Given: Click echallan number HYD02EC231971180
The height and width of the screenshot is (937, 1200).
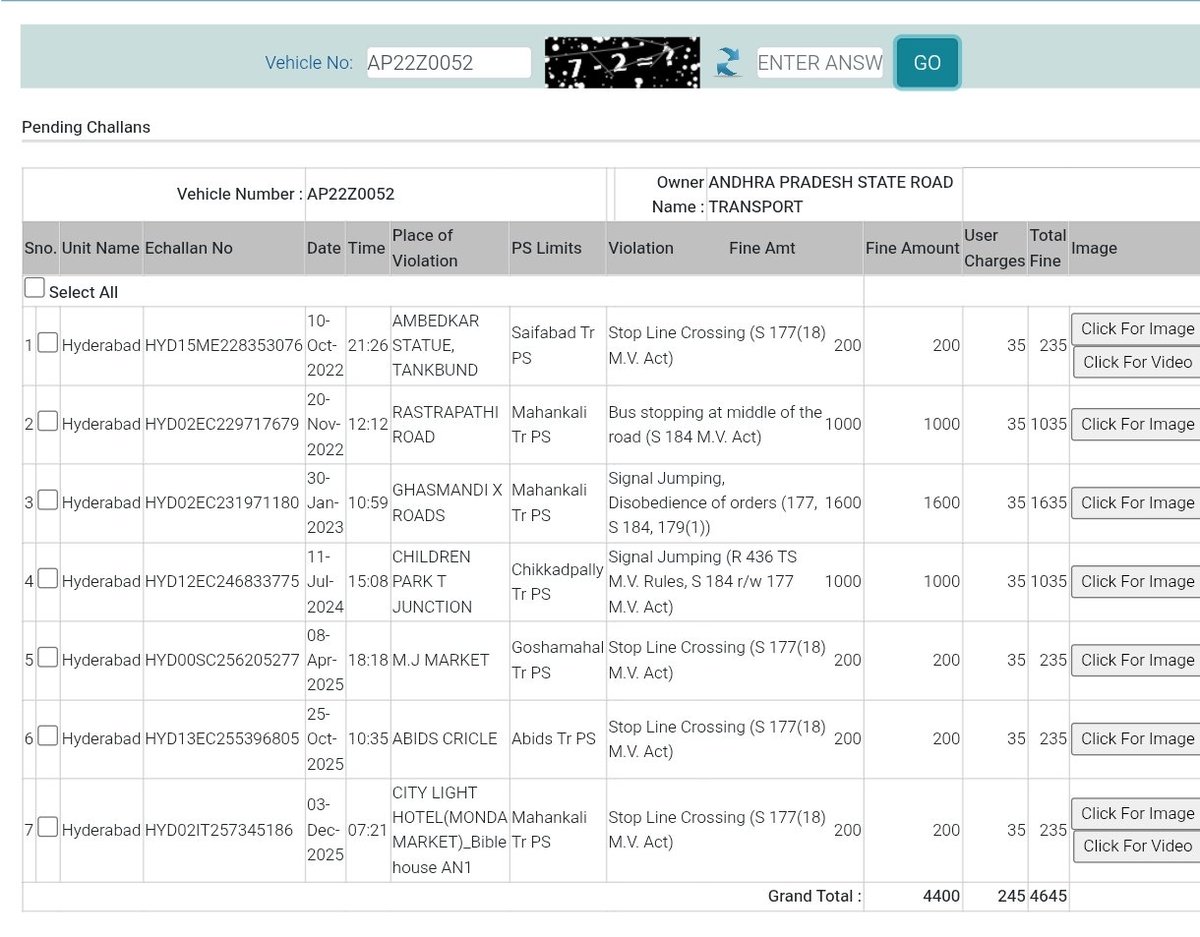Looking at the screenshot, I should 222,502.
